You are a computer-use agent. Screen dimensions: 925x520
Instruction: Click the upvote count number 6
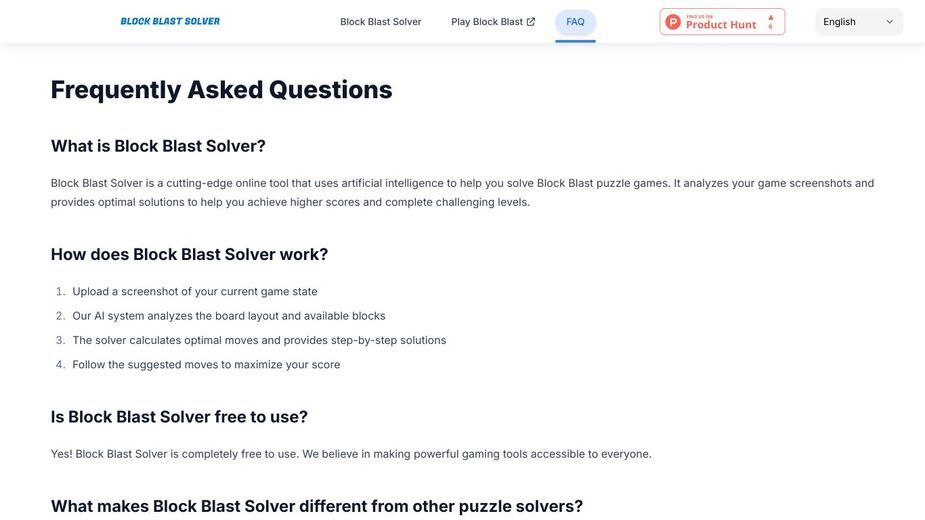click(x=770, y=27)
